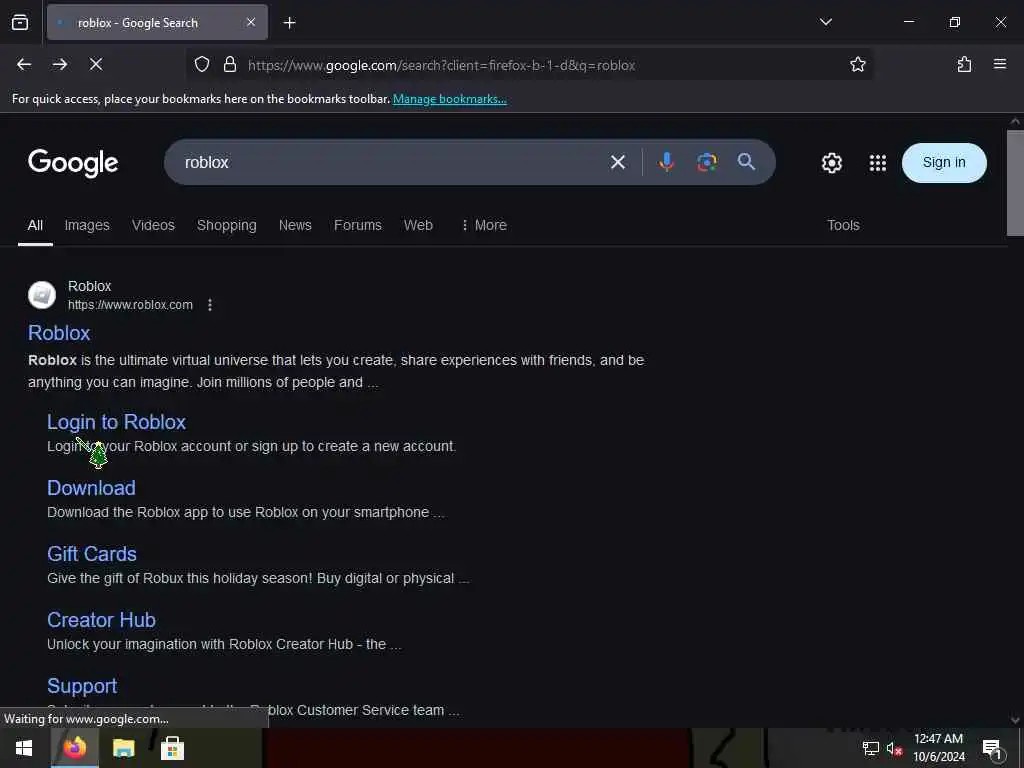
Task: Open the Creator Hub sitelink
Action: [101, 620]
